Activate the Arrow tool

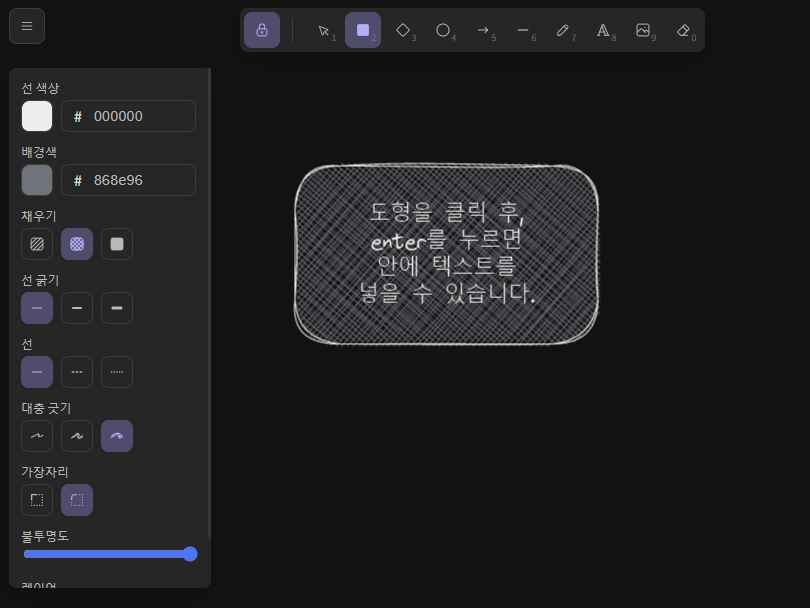point(484,30)
